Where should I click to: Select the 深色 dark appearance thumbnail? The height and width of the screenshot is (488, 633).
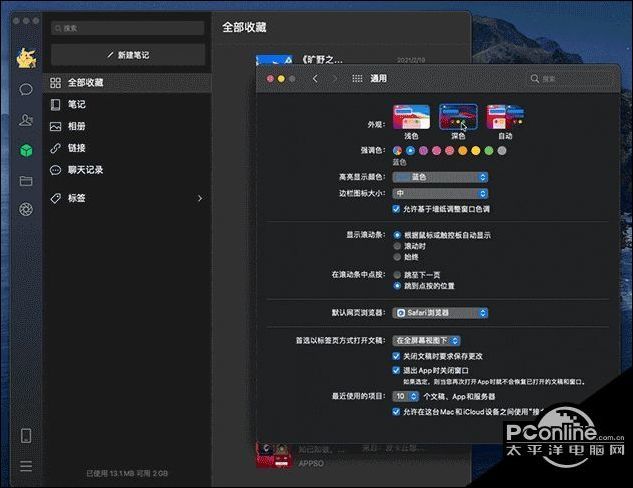click(x=458, y=117)
